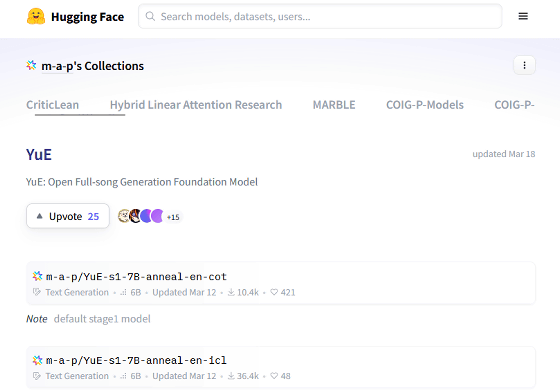The height and width of the screenshot is (391, 560).
Task: Show the +15 additional upvoters
Action: tap(173, 217)
